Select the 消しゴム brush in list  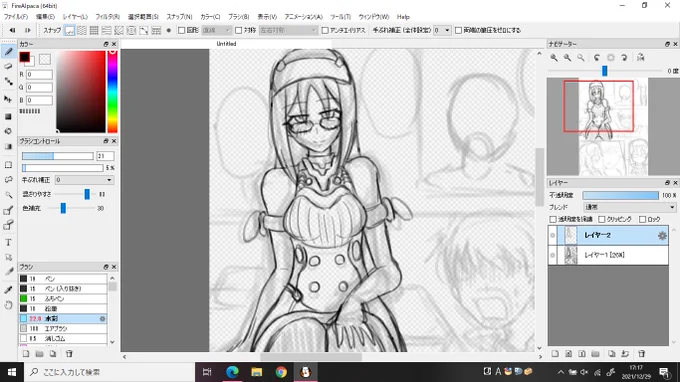63,339
